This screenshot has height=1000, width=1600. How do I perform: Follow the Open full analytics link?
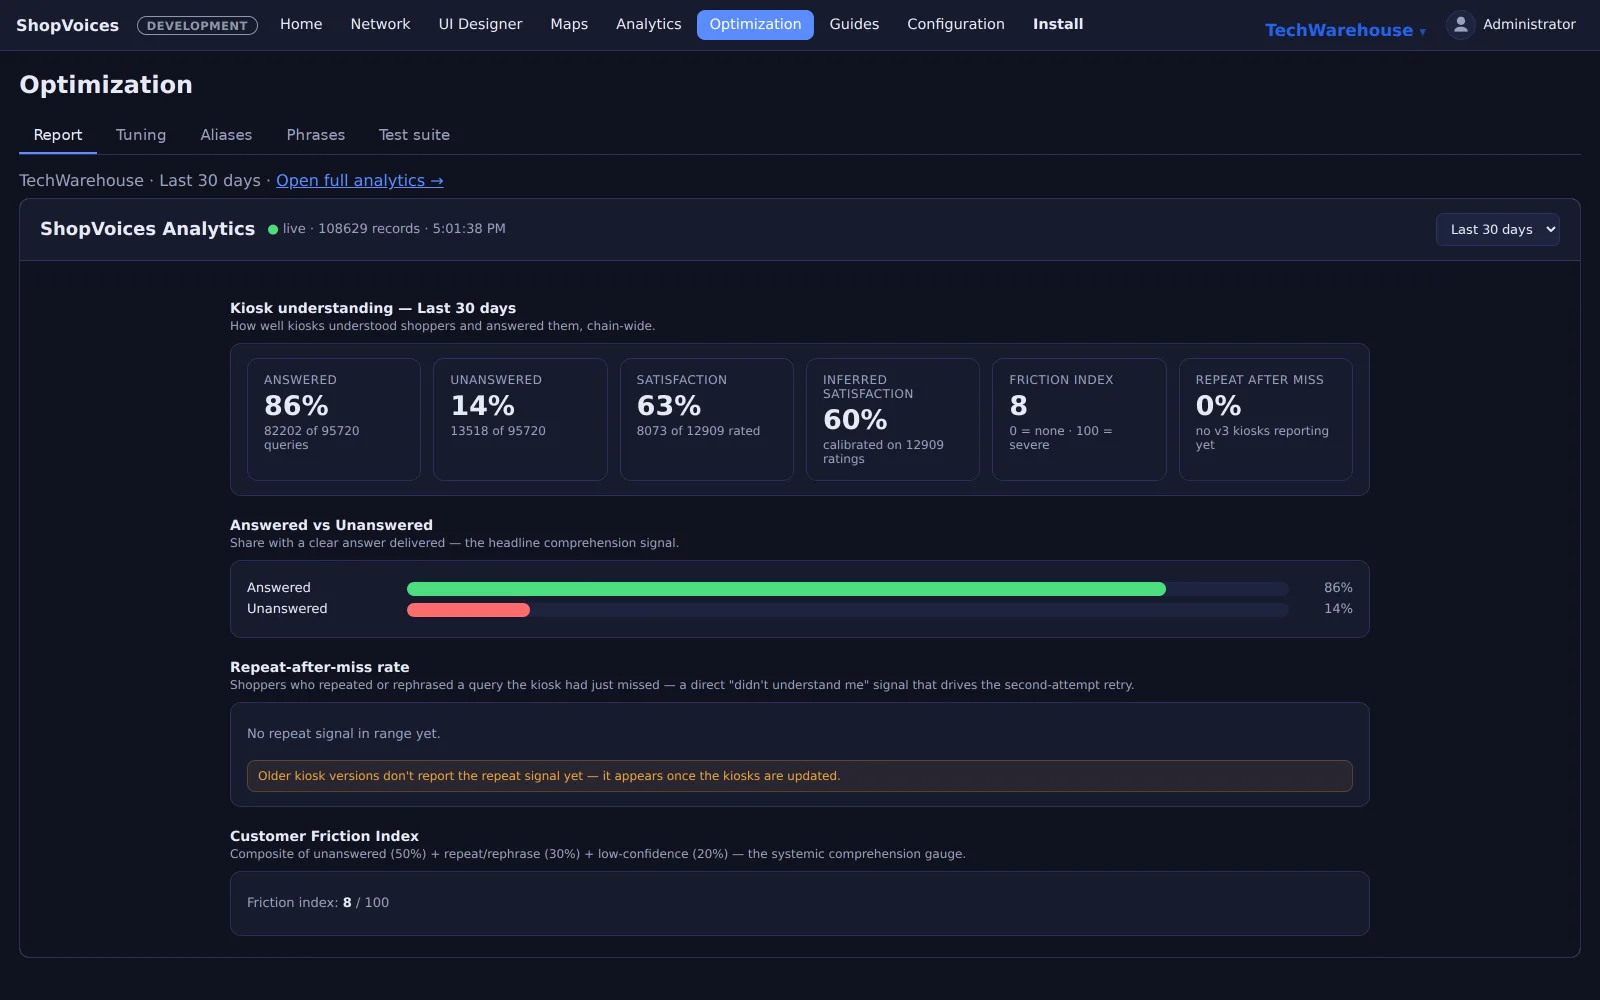point(360,181)
